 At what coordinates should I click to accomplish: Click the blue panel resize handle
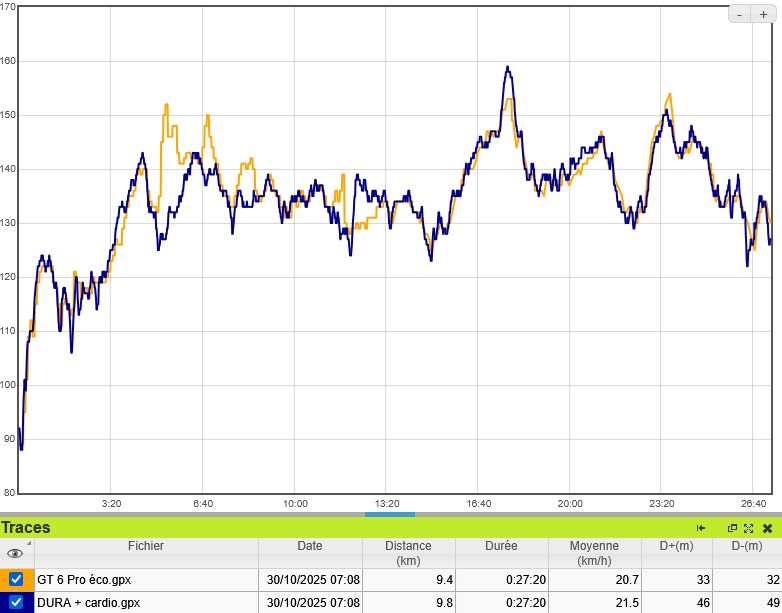pos(390,514)
